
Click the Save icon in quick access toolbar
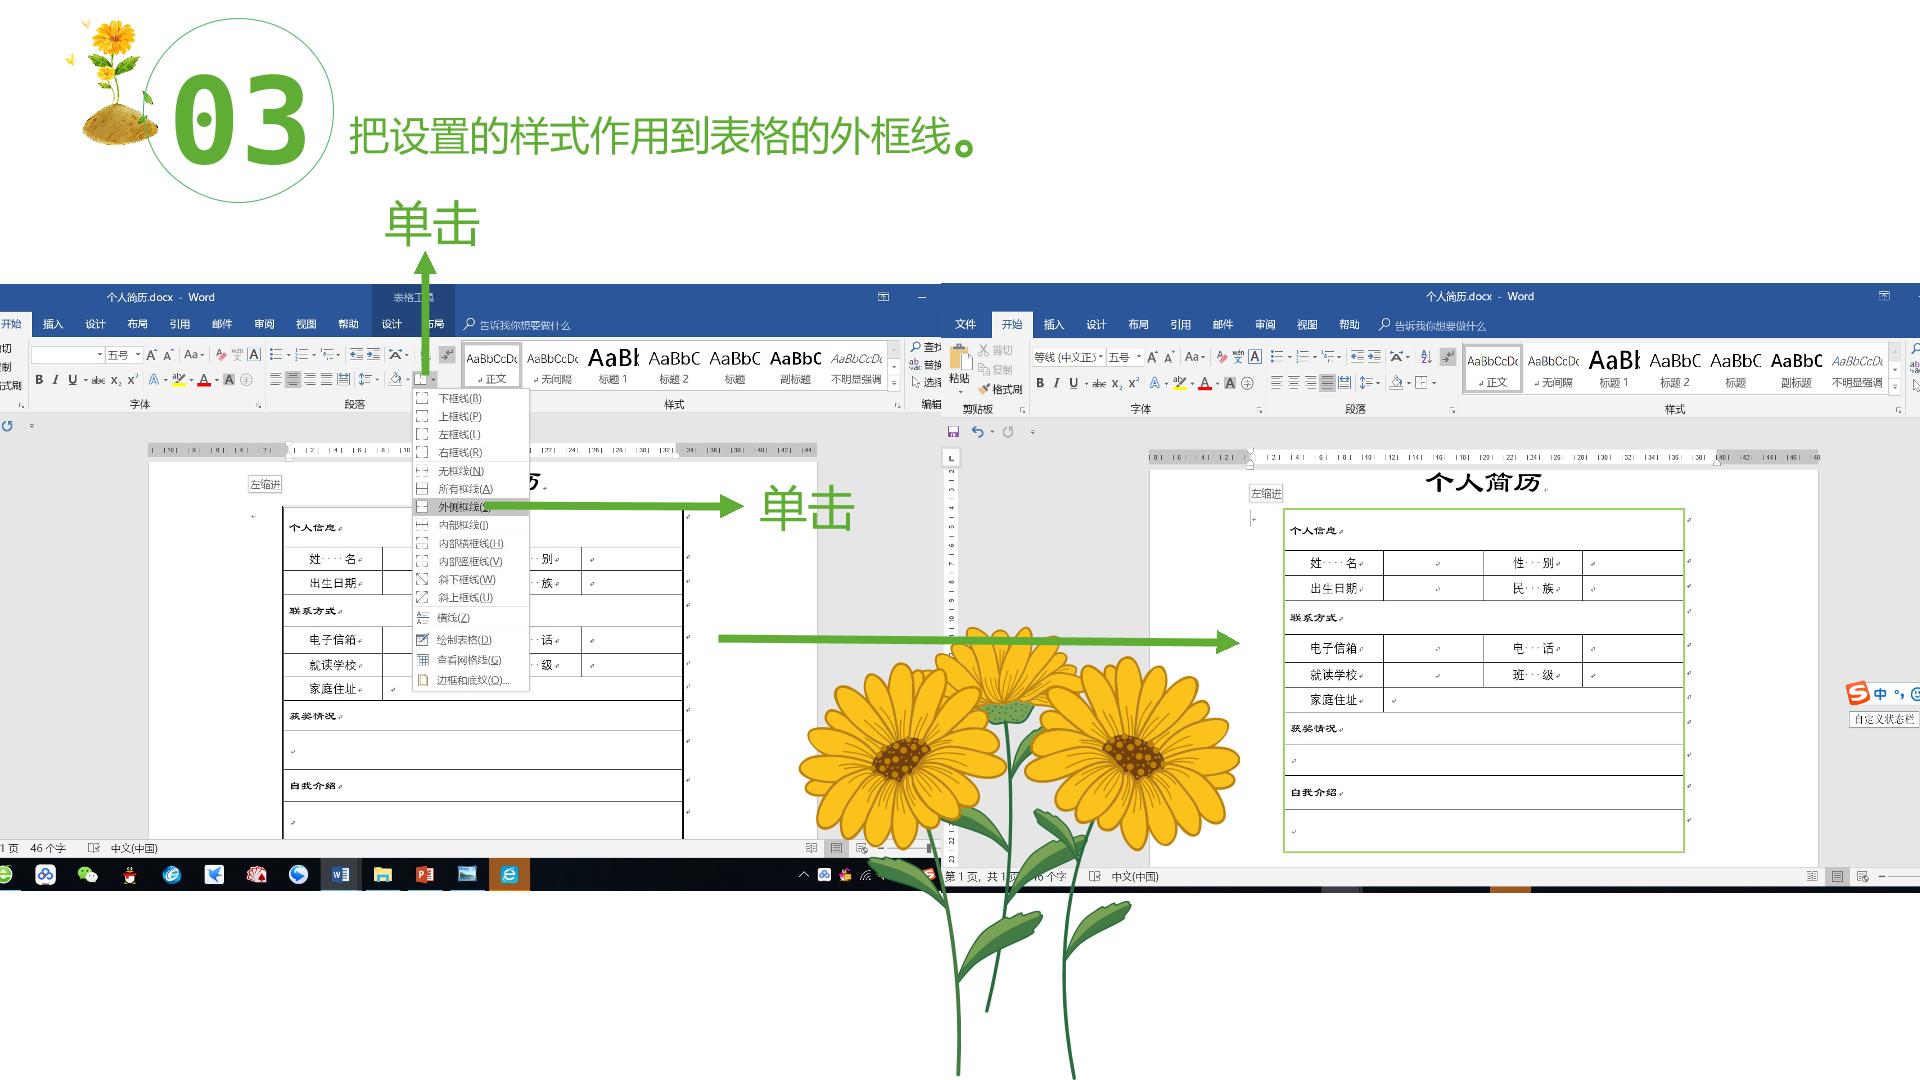point(953,432)
